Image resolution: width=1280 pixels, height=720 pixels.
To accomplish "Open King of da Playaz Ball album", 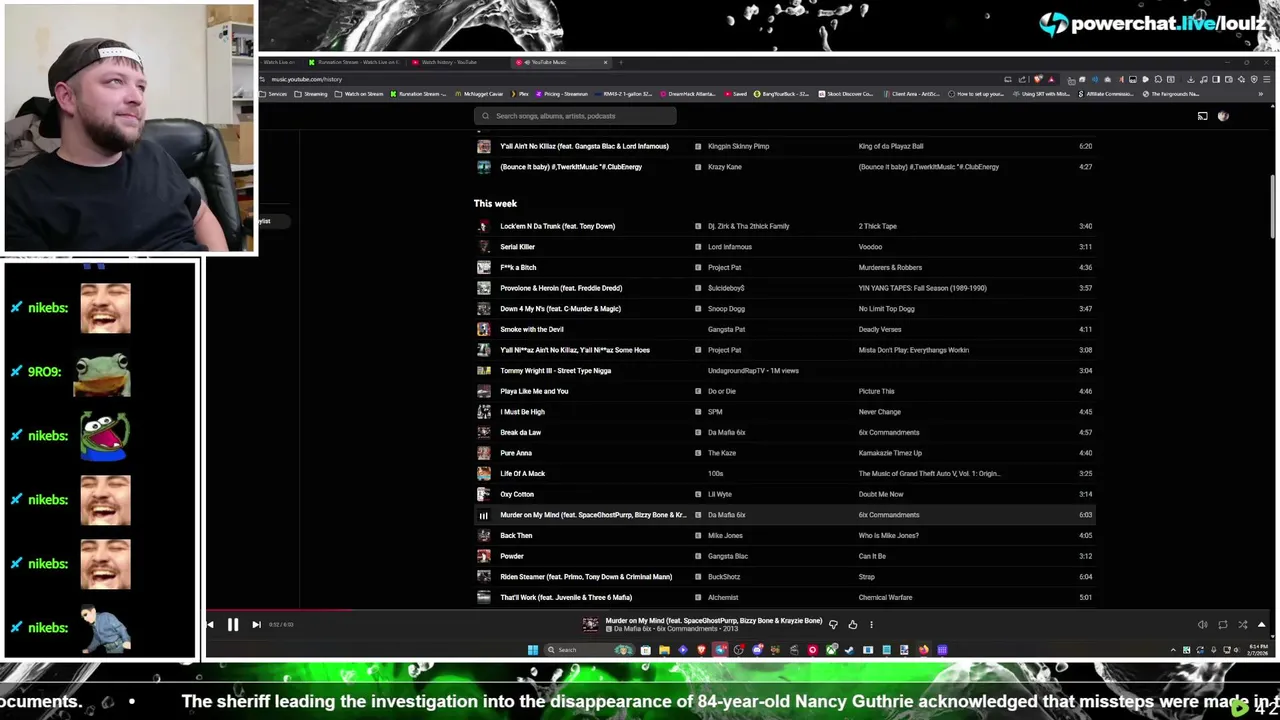I will coord(890,146).
